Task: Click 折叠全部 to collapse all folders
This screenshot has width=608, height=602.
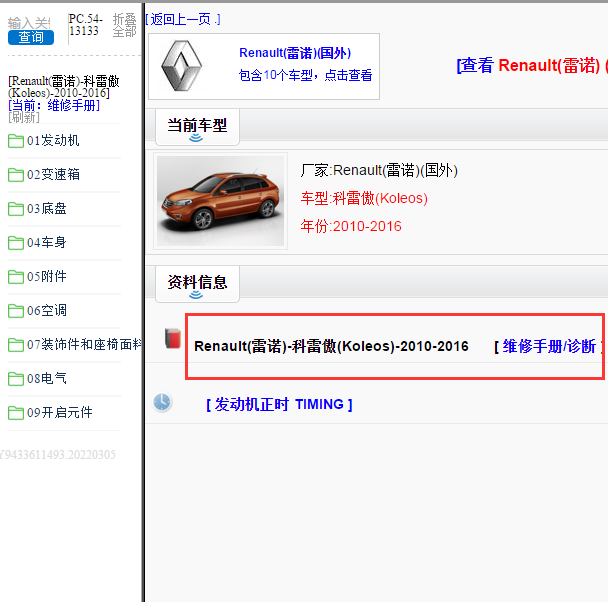Action: 124,25
